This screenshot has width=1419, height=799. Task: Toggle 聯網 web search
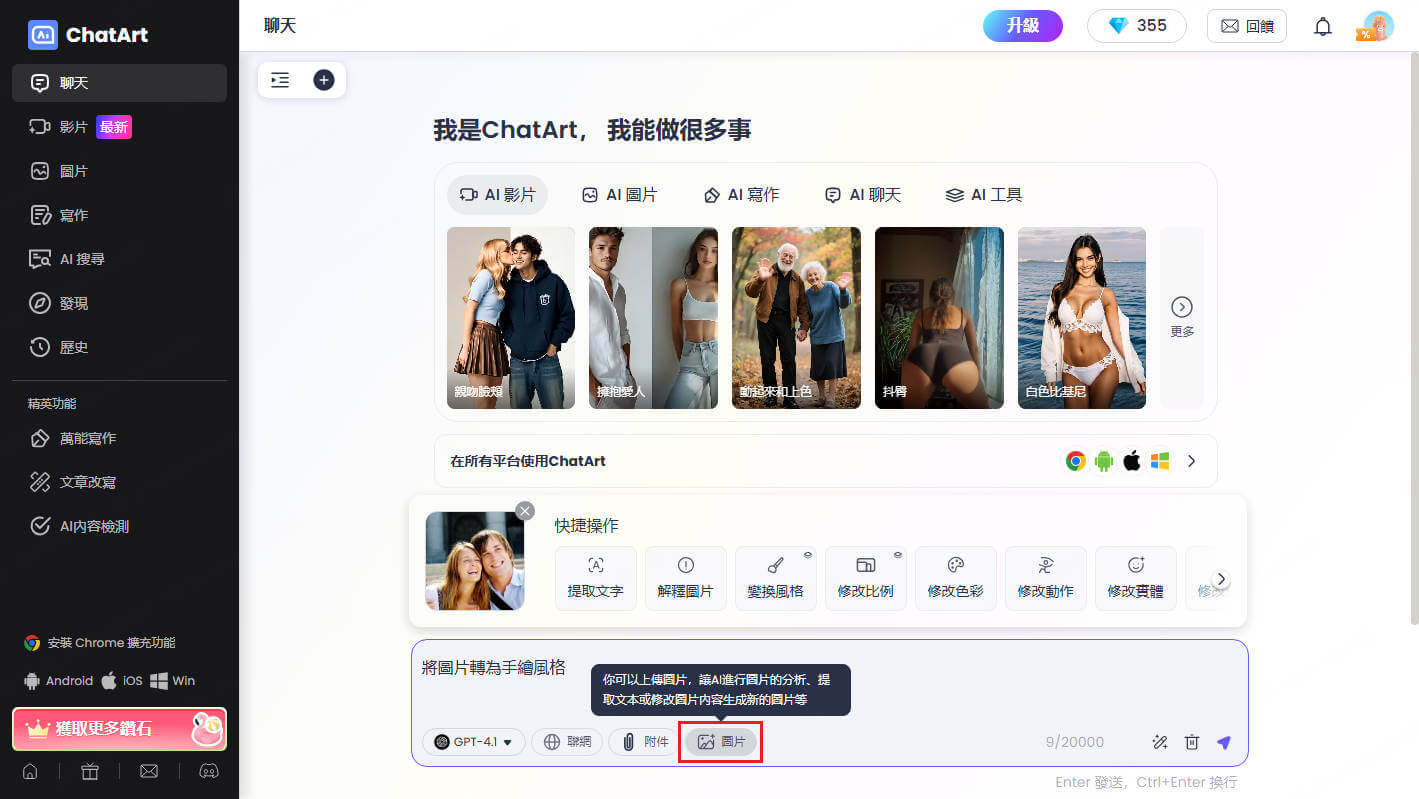[567, 742]
